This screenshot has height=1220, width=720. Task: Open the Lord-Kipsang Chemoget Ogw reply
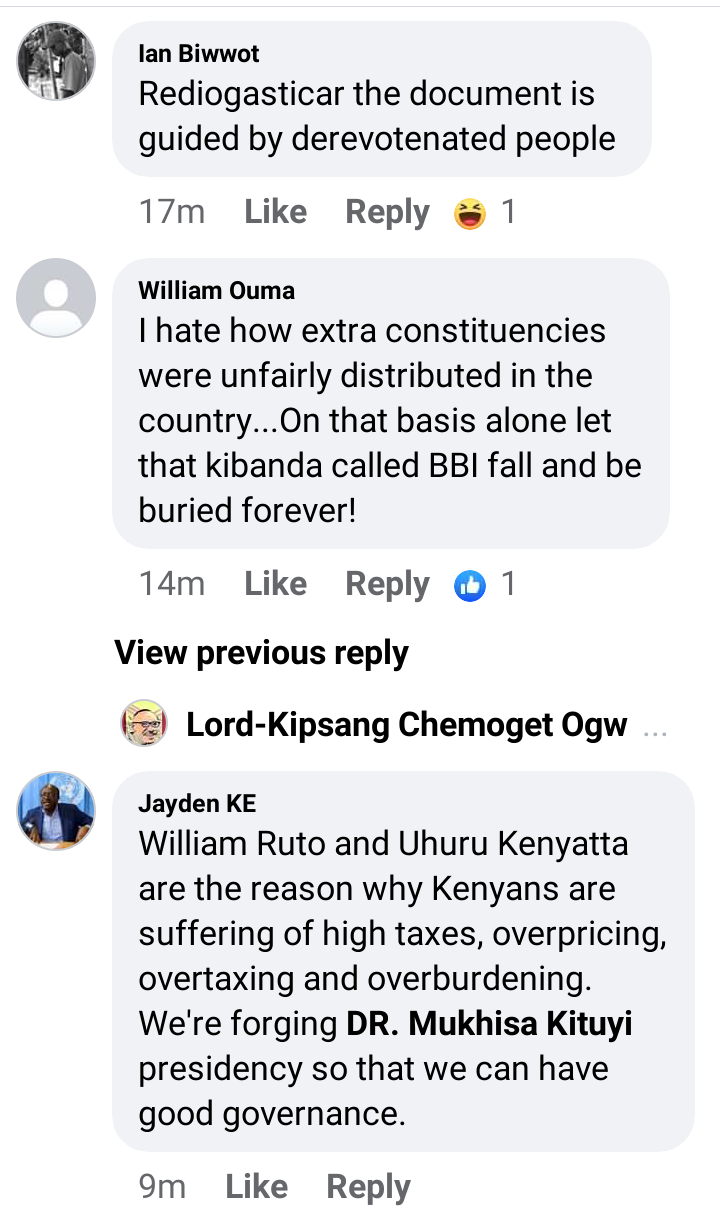point(407,724)
